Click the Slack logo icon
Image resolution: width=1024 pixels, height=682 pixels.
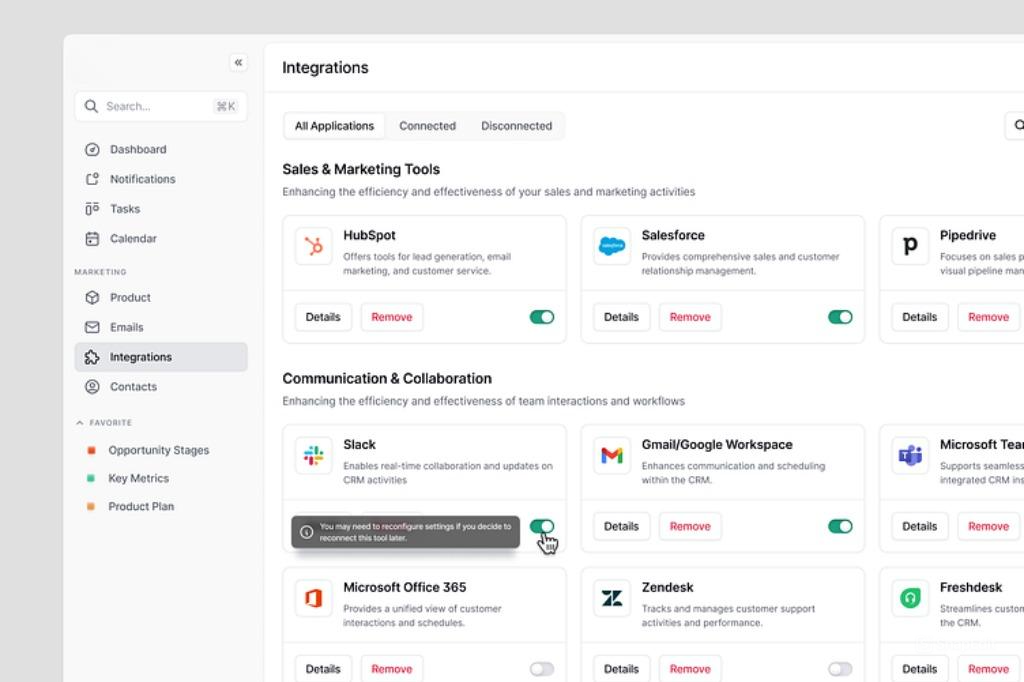[313, 455]
